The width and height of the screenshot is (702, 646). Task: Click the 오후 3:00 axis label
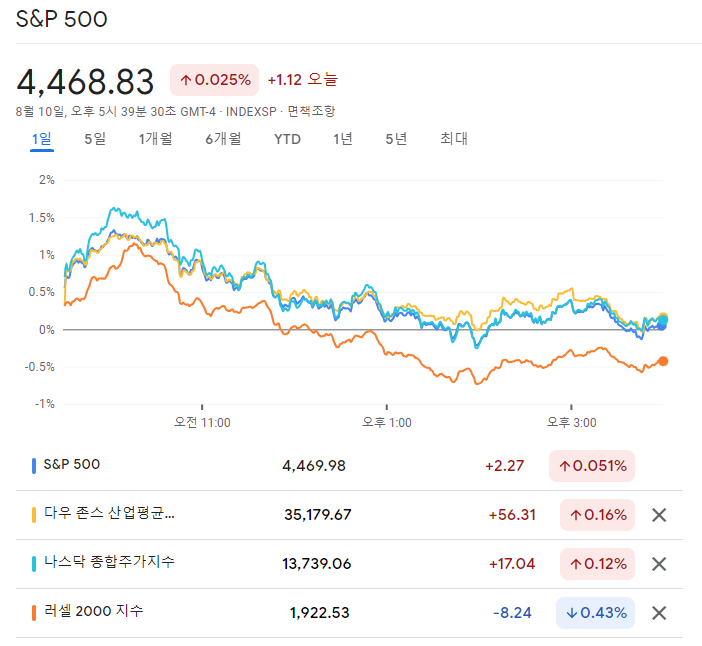[x=572, y=423]
